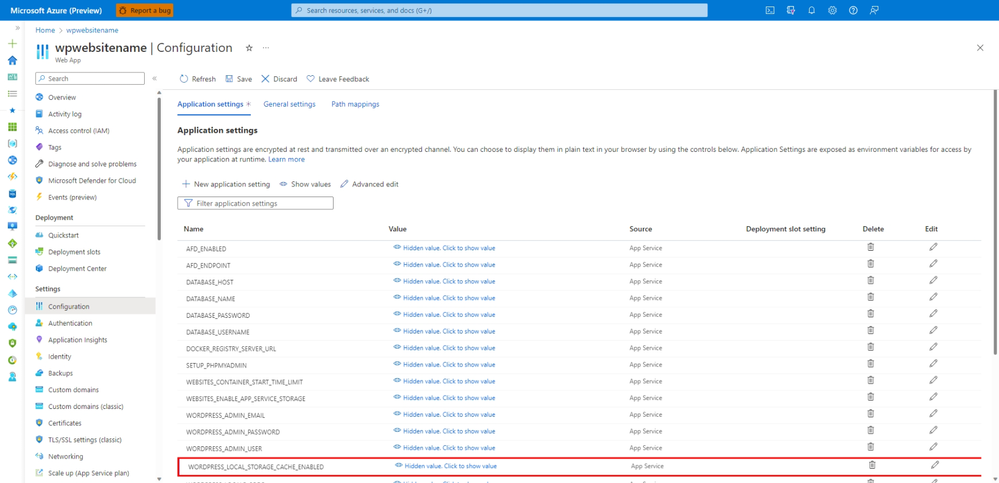
Task: Toggle Show values for all settings
Action: click(305, 184)
